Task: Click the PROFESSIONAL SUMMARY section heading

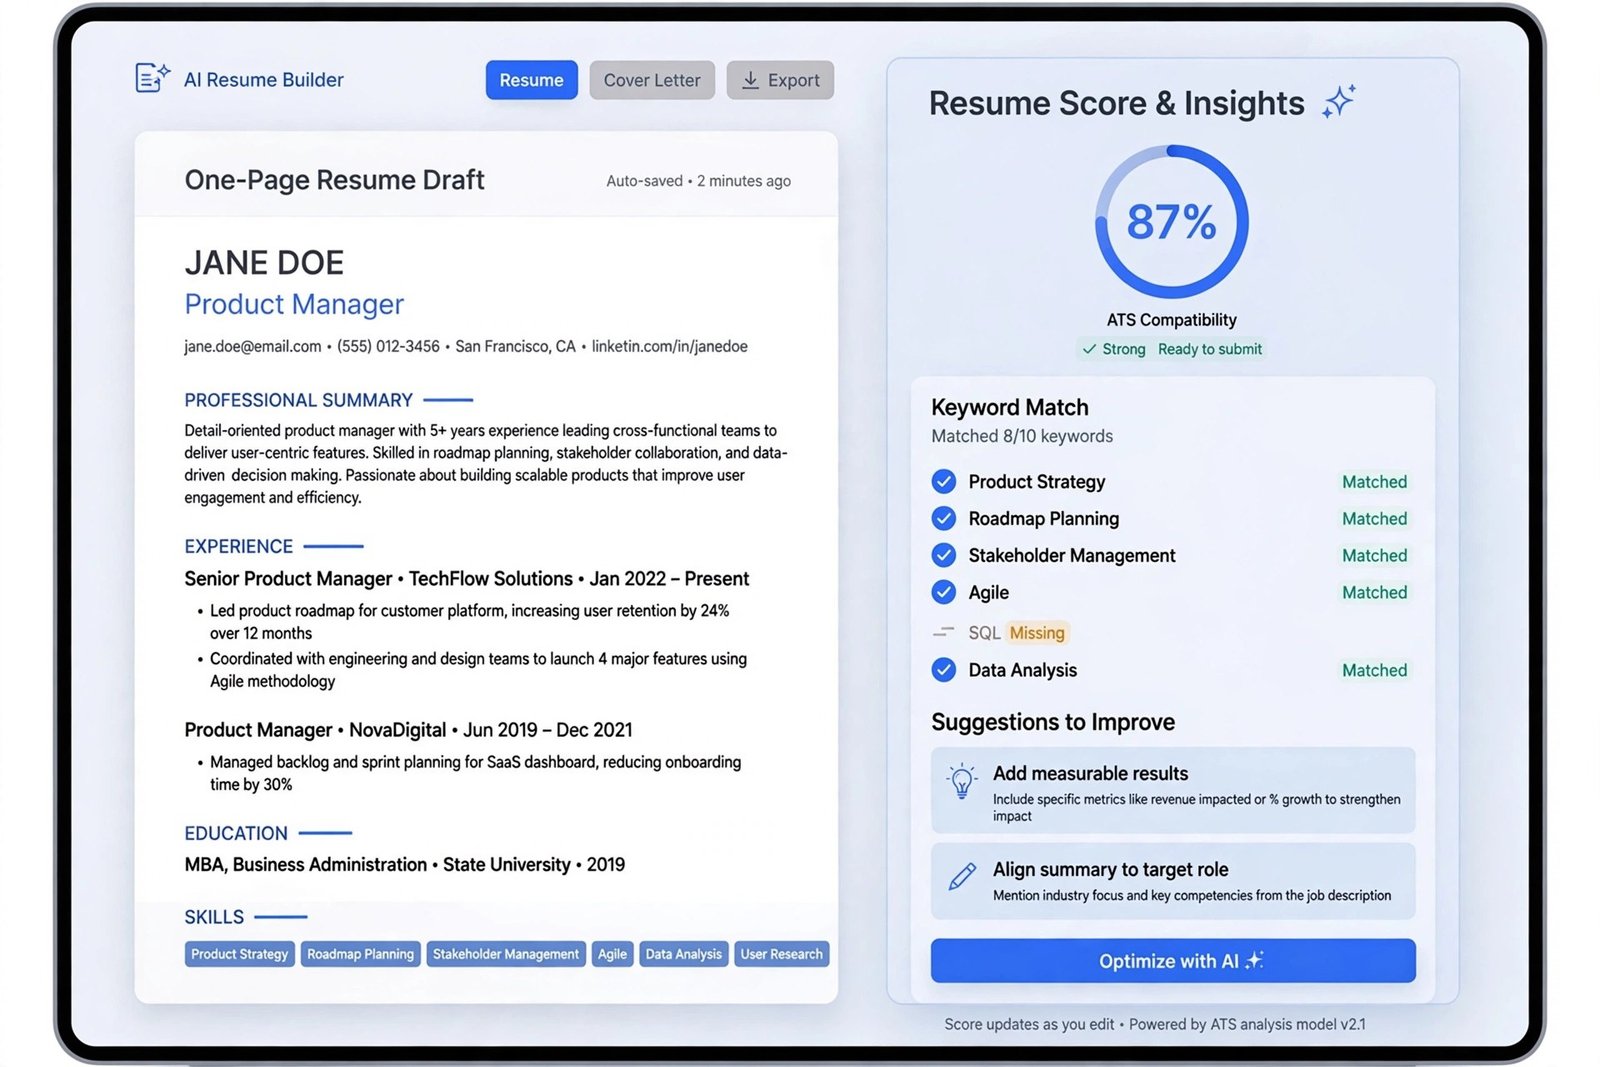Action: pyautogui.click(x=298, y=400)
